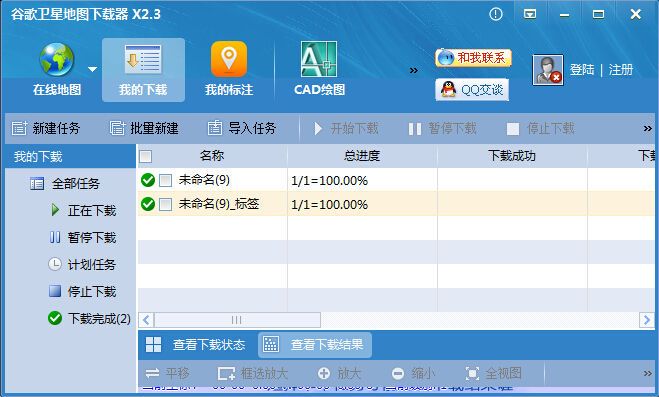Click the info exclamation icon in title bar
This screenshot has height=397, width=659.
(x=496, y=14)
